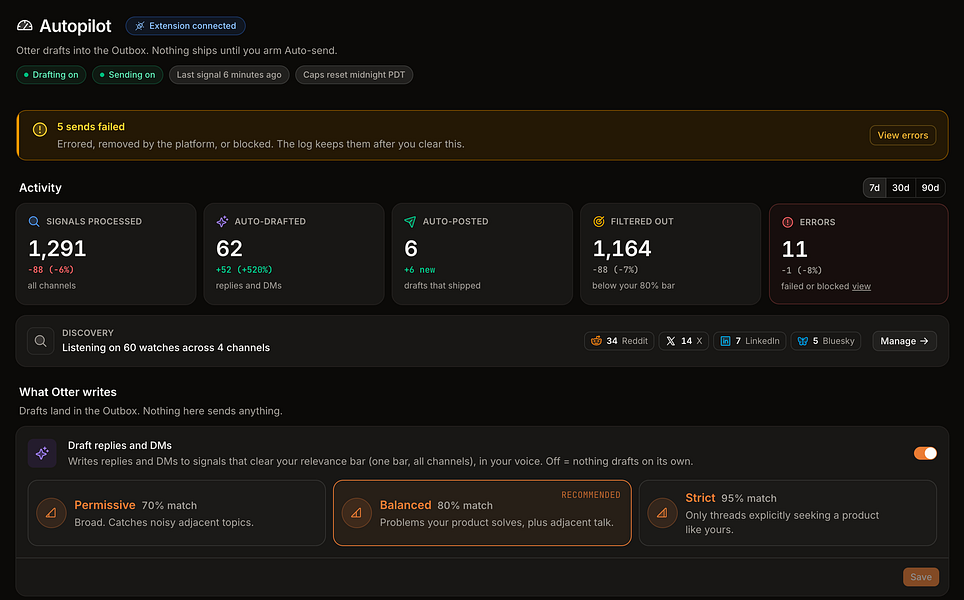Open View errors from the warning banner

pos(903,135)
